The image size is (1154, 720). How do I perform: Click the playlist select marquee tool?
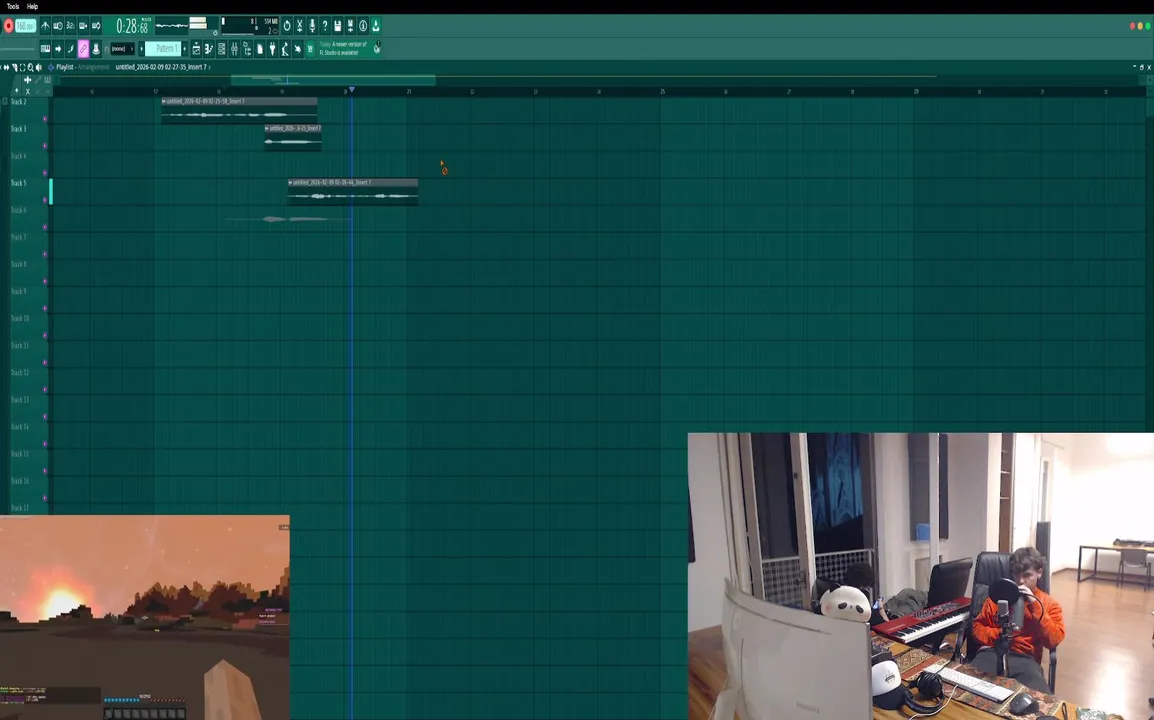[22, 67]
